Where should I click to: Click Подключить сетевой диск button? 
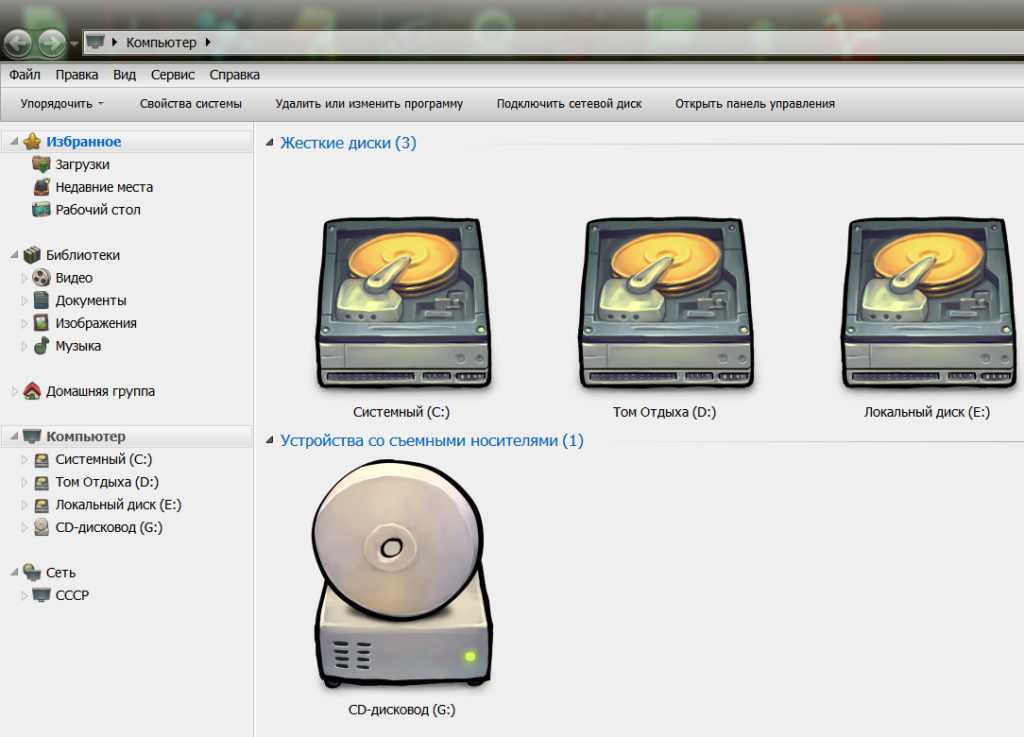pyautogui.click(x=569, y=104)
